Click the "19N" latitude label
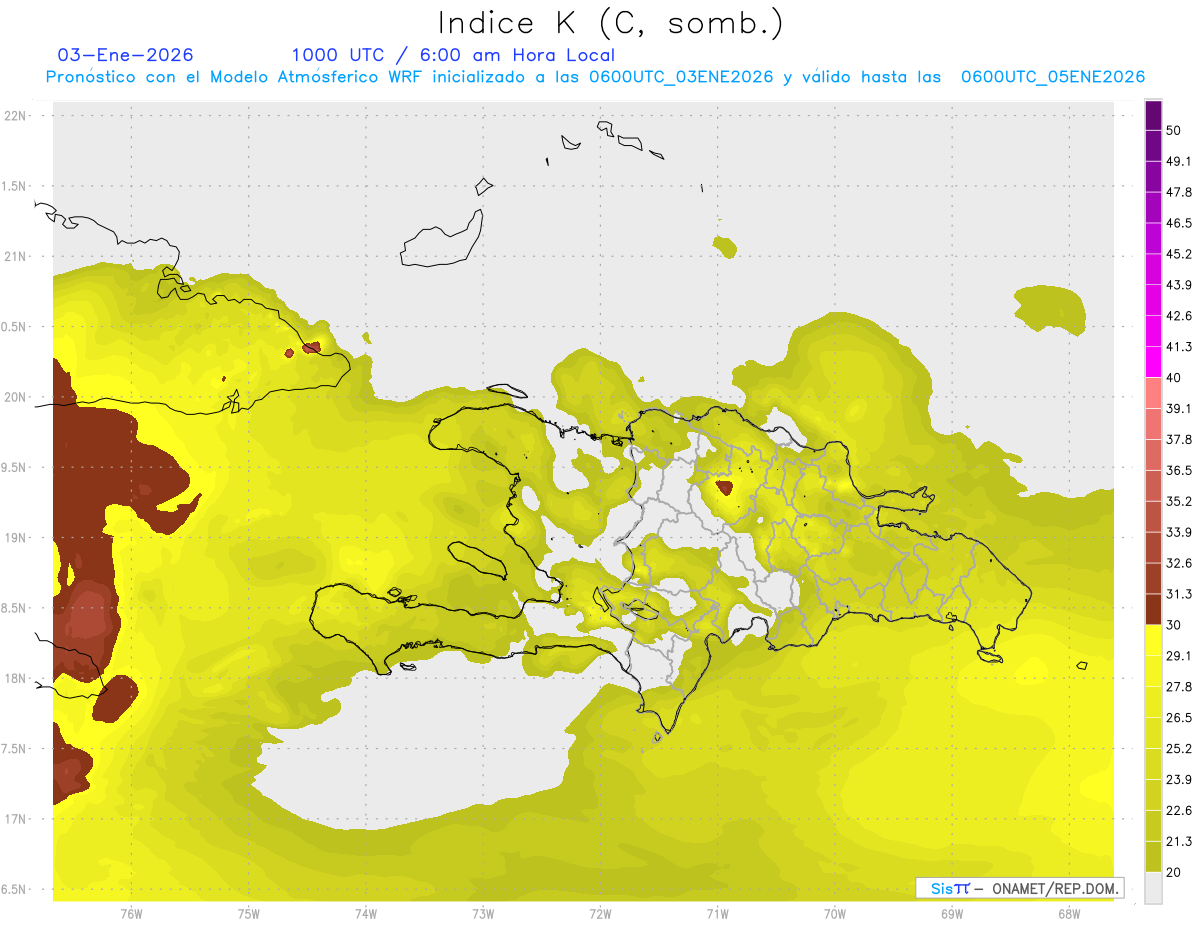 [x=16, y=538]
